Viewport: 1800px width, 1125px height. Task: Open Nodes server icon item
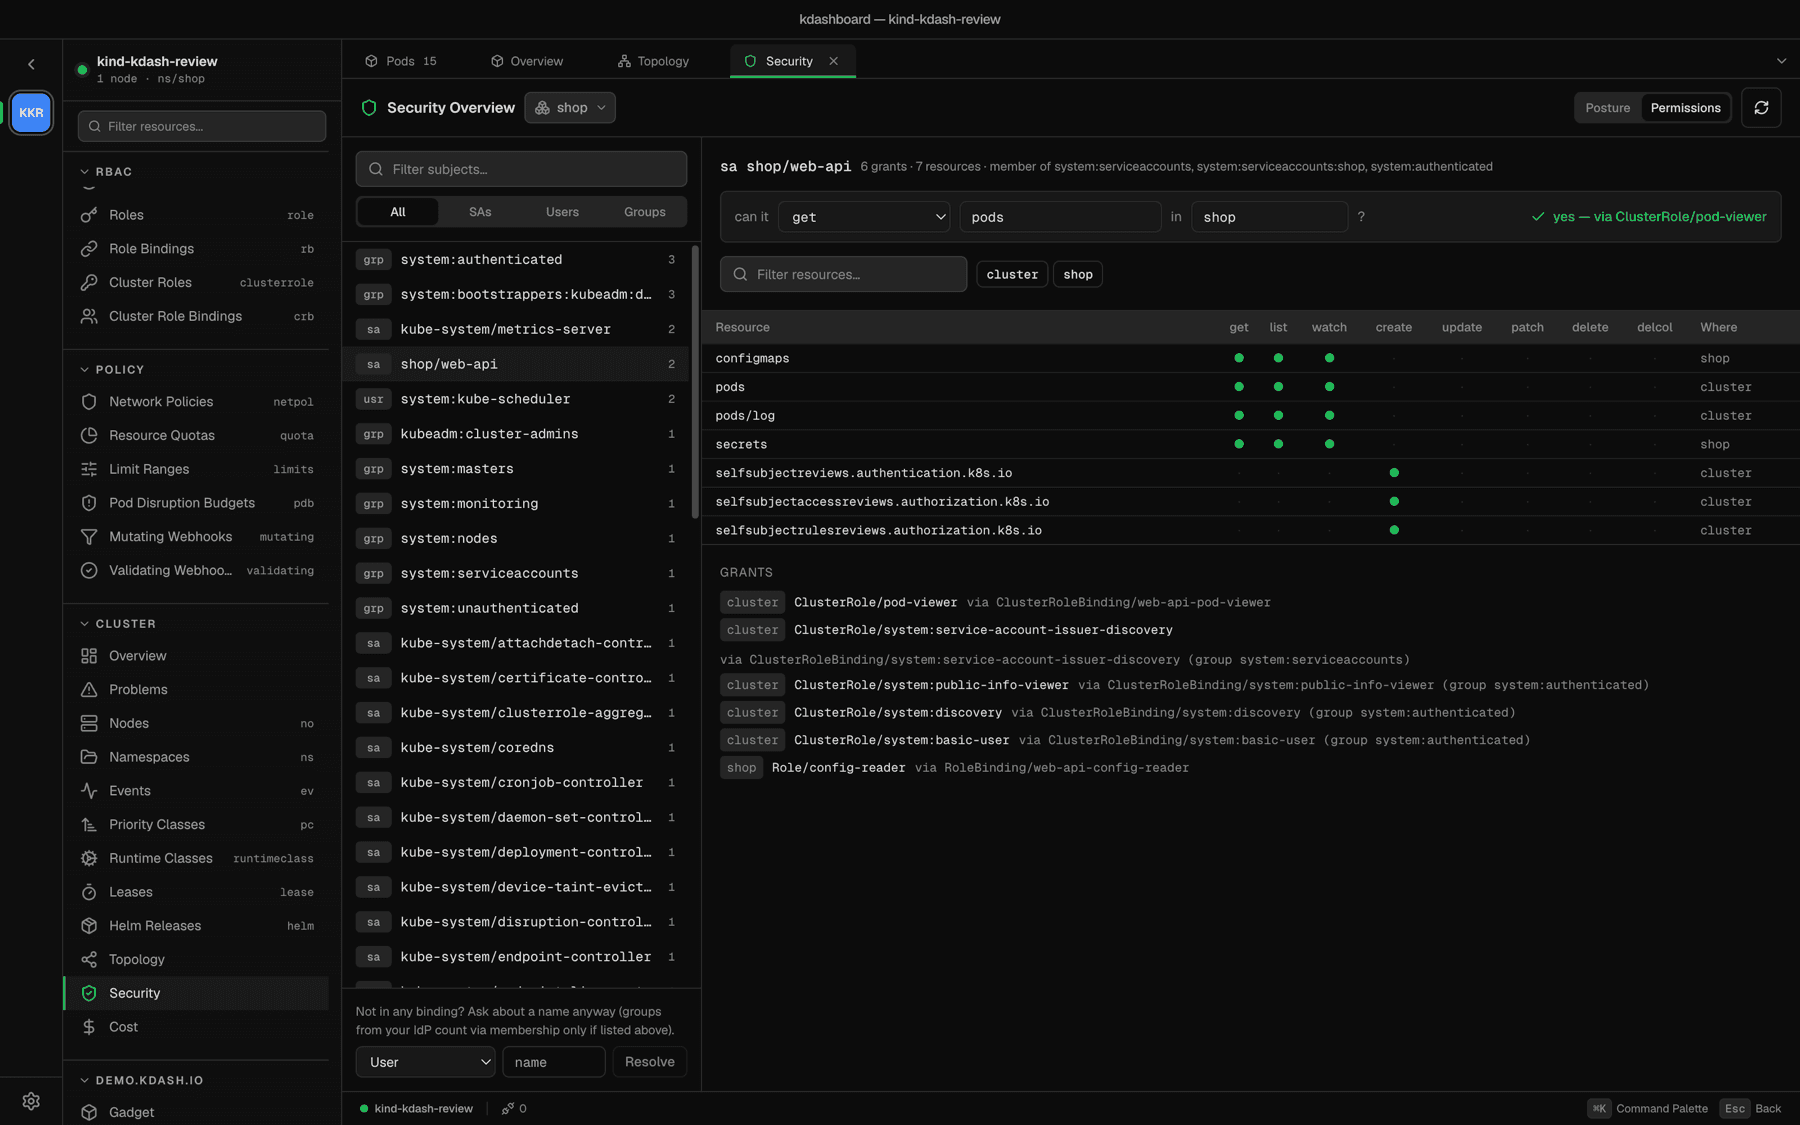coord(196,723)
